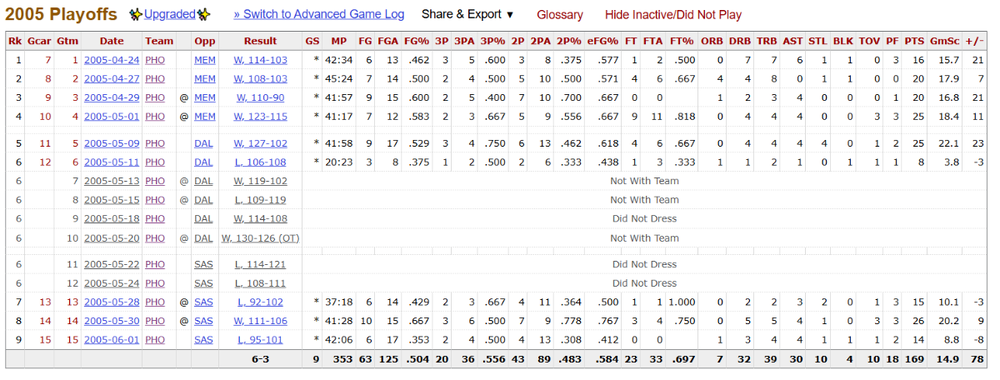Screen dimensions: 1000x380
Task: Sort table by the MP column
Action: point(339,41)
